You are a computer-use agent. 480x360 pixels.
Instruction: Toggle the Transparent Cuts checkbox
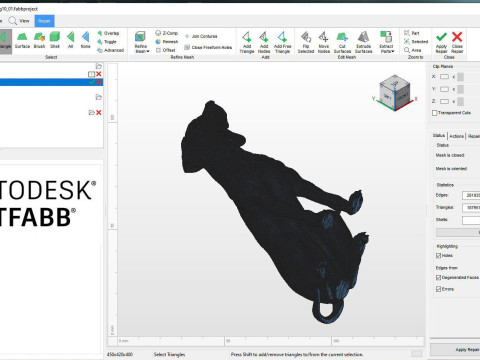(x=435, y=113)
